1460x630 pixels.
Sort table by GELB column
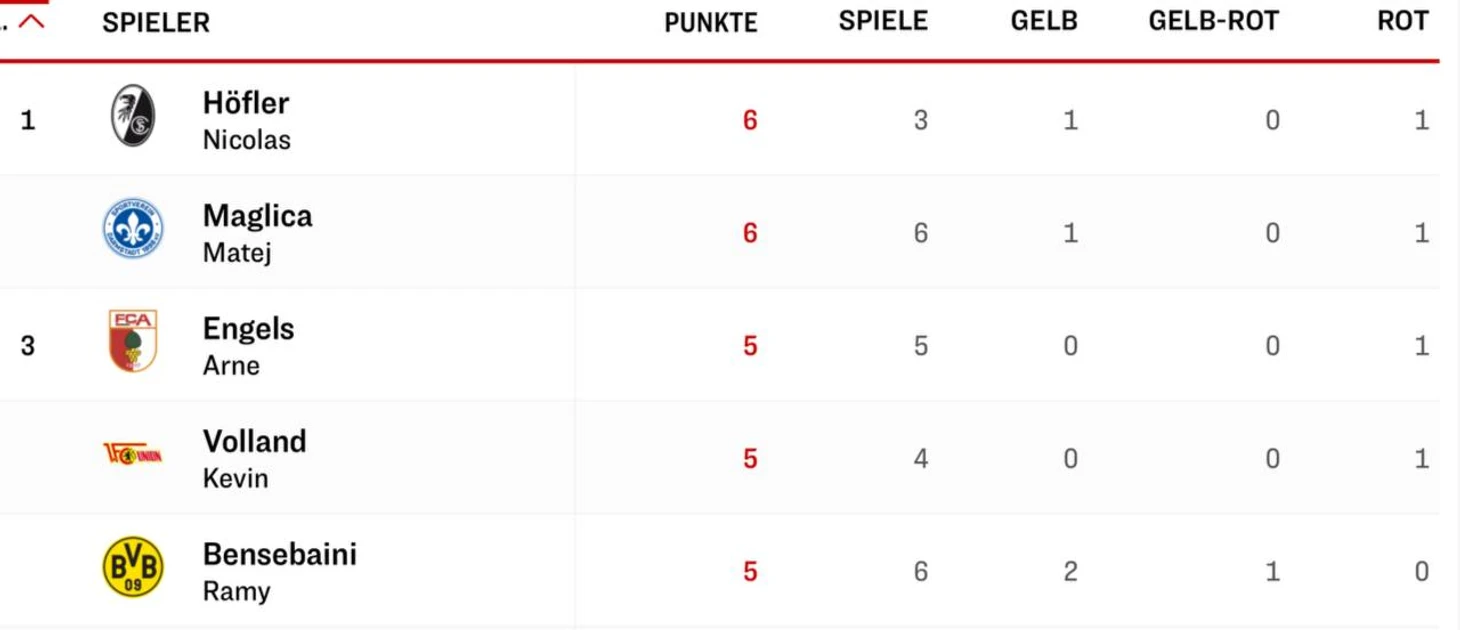1044,22
